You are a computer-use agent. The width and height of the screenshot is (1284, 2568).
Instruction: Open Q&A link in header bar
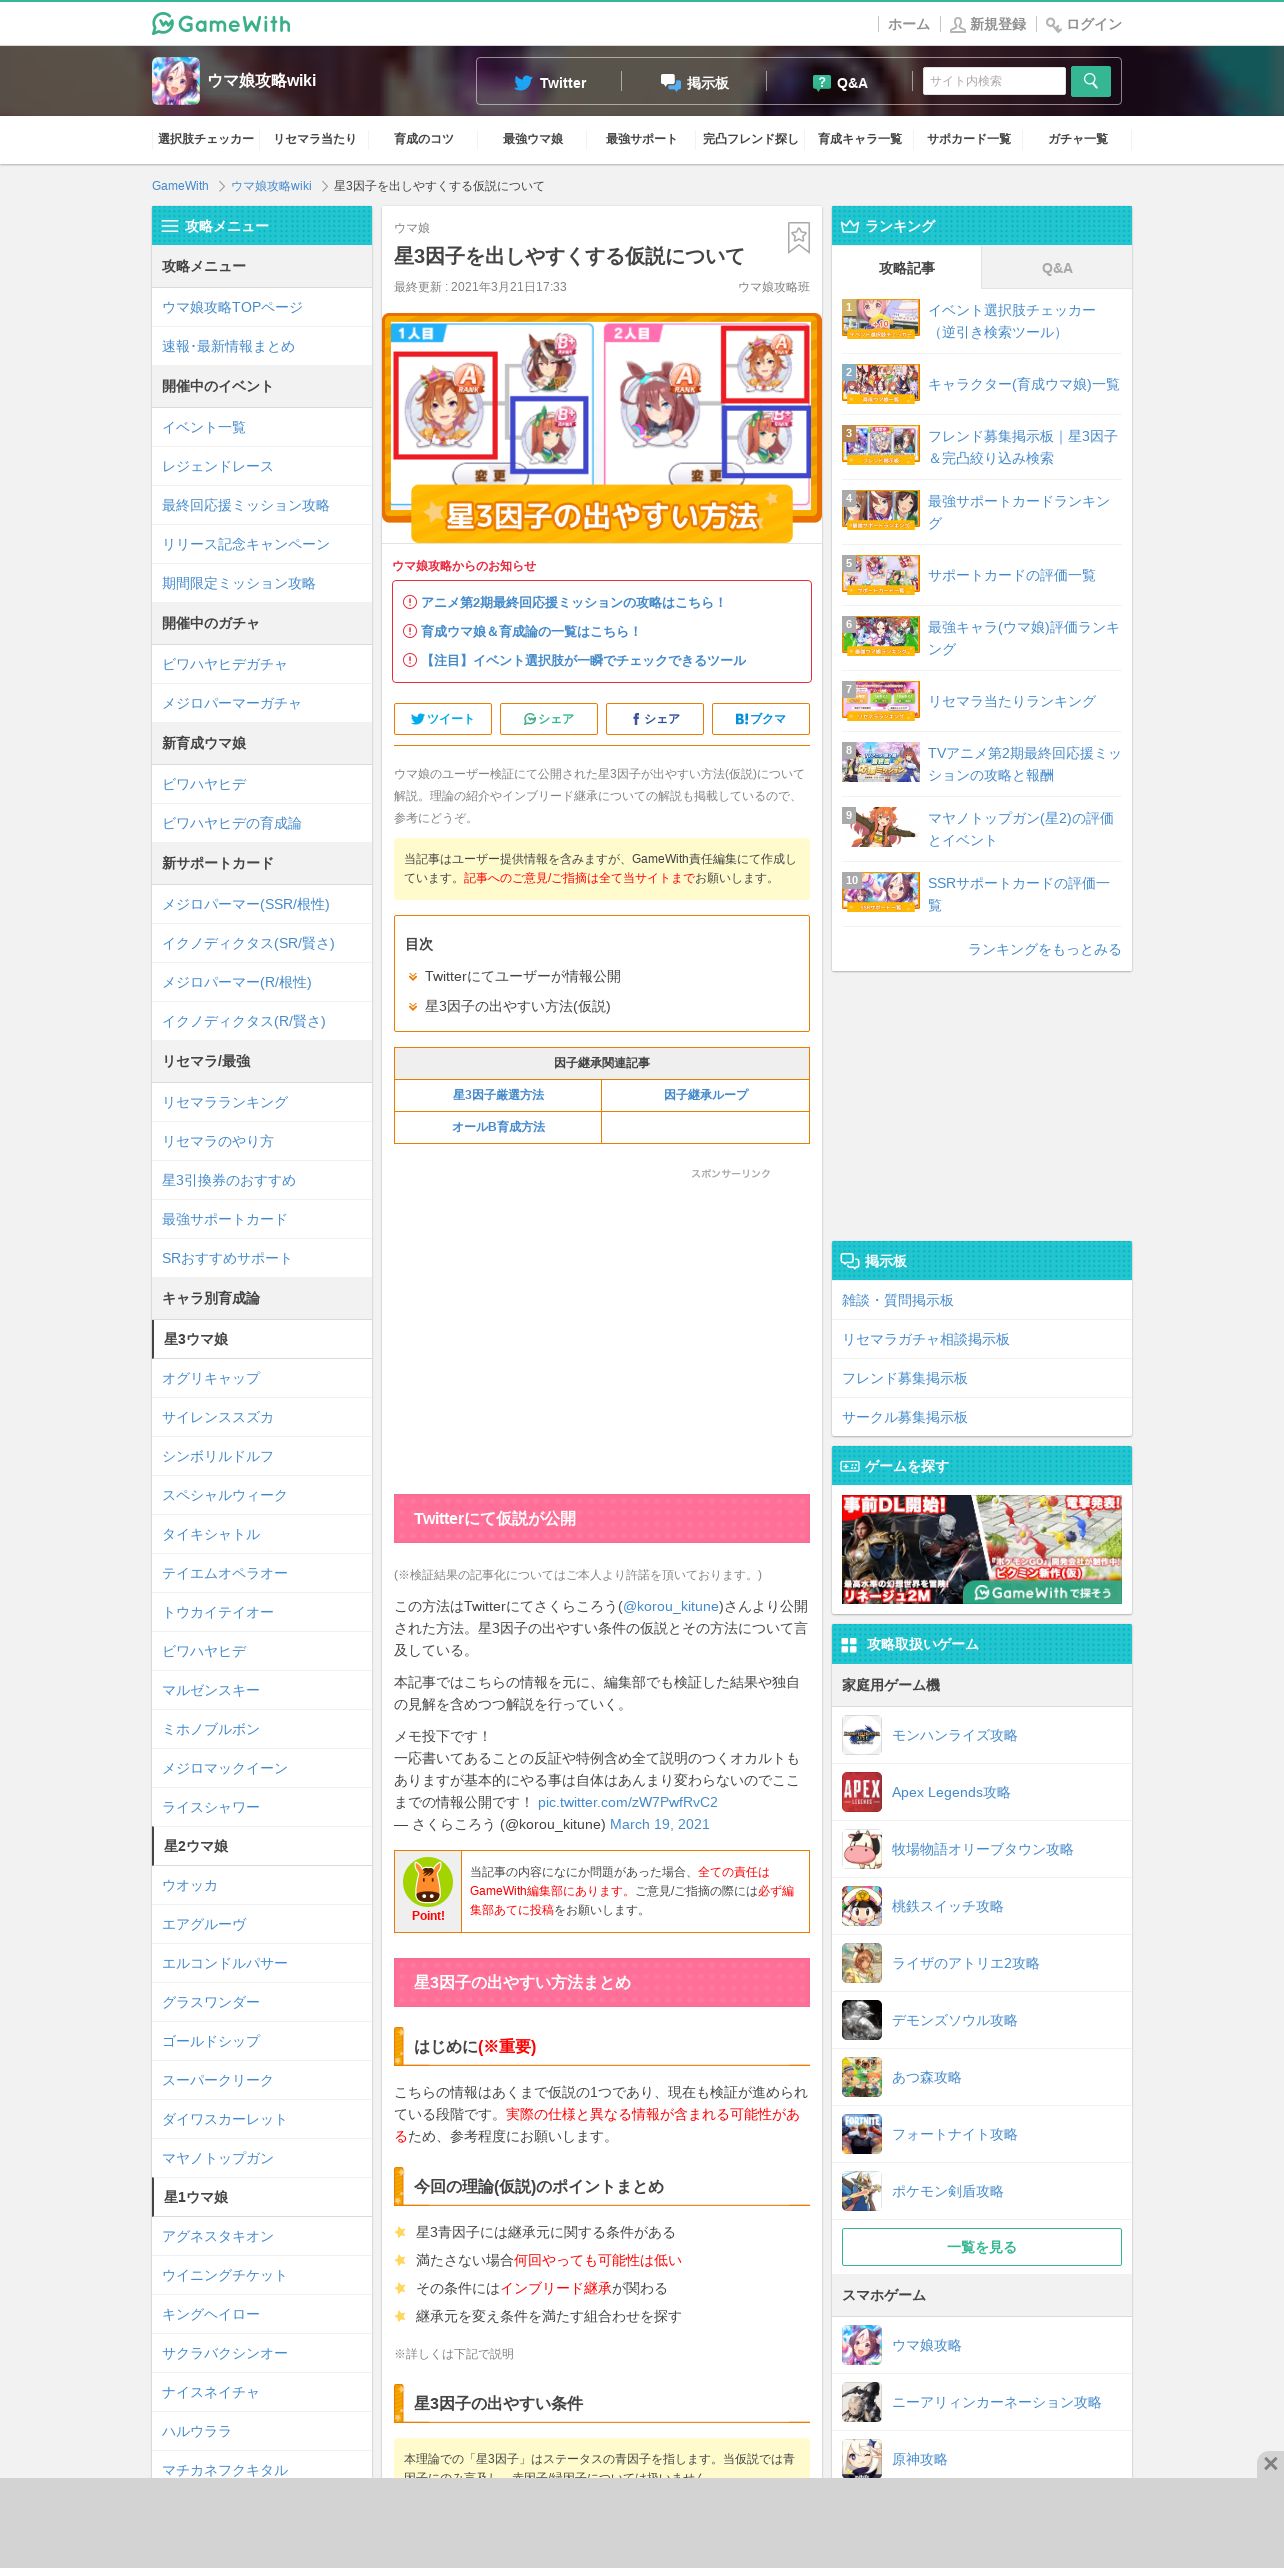(840, 83)
